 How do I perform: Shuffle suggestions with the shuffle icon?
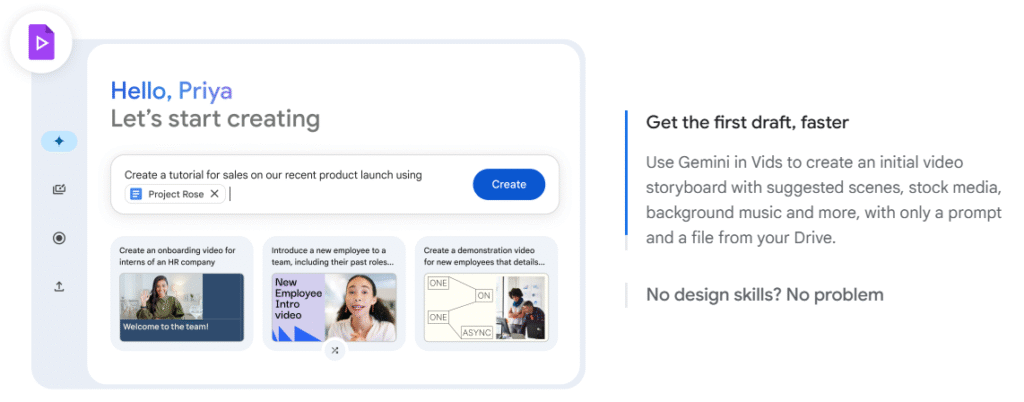(x=335, y=350)
